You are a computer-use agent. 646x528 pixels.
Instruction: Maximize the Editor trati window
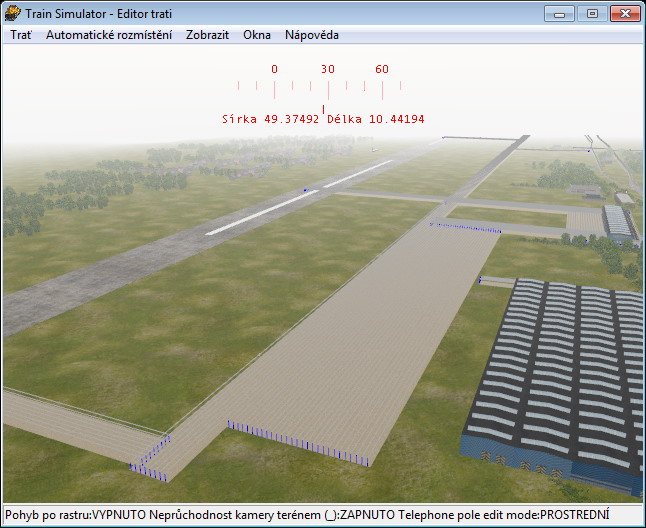(592, 14)
